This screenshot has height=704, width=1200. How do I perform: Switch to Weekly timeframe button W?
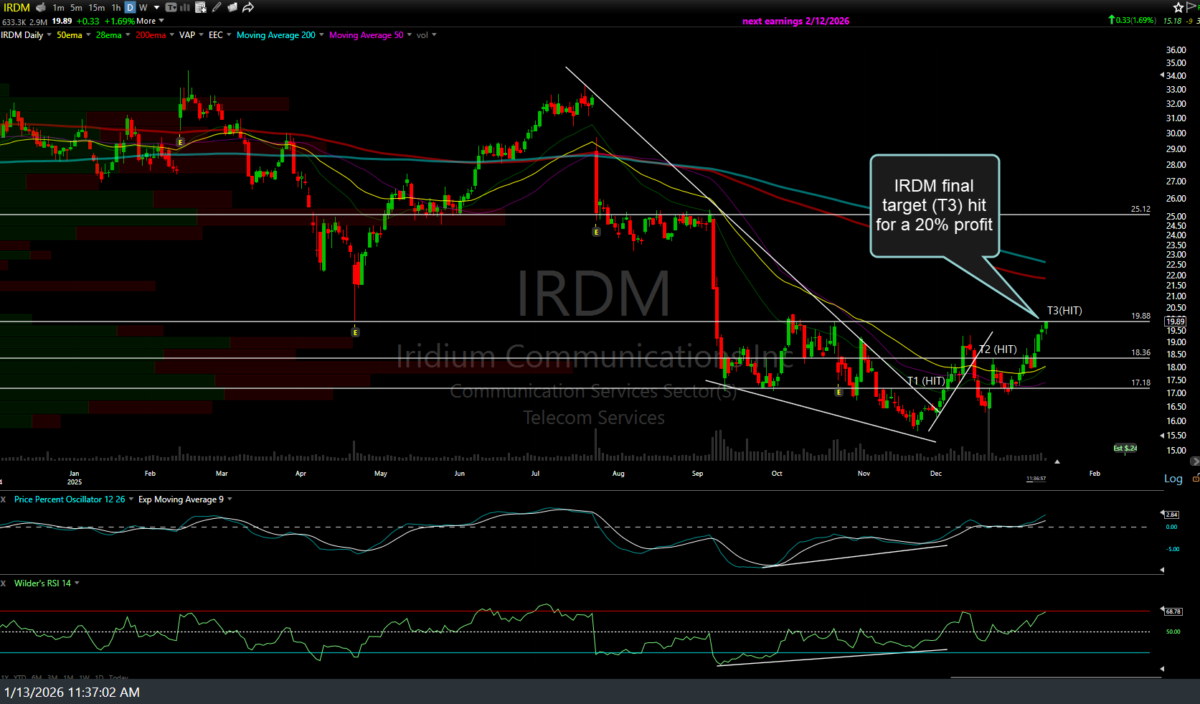pyautogui.click(x=143, y=7)
